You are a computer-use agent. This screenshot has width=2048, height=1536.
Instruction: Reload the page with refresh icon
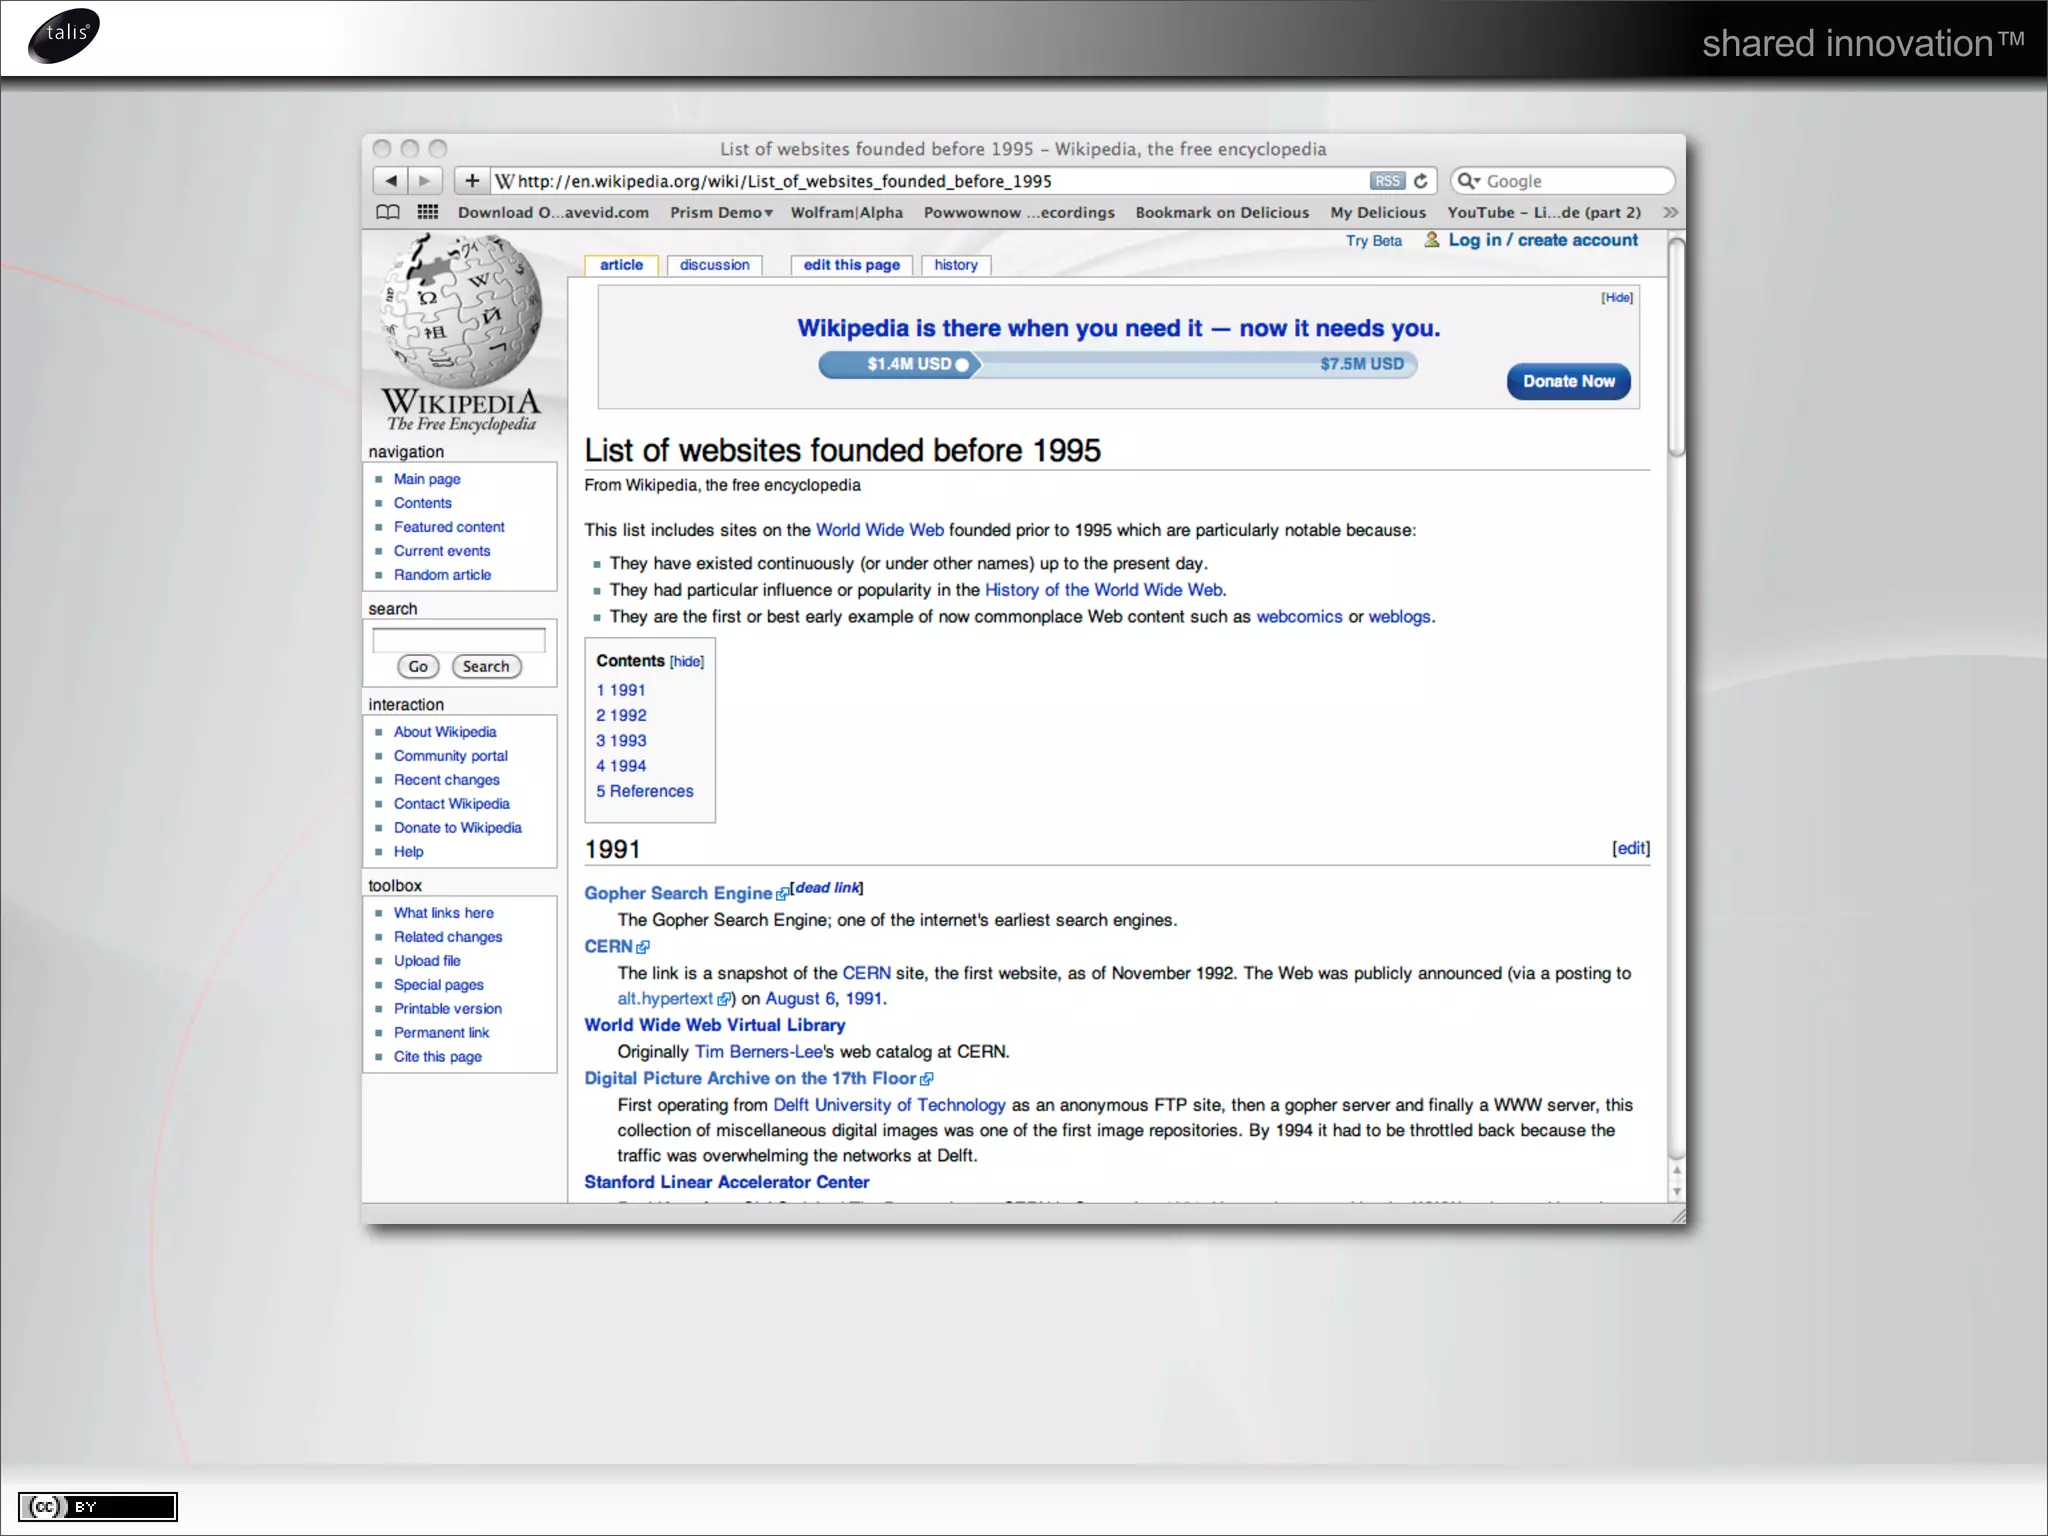coord(1421,181)
